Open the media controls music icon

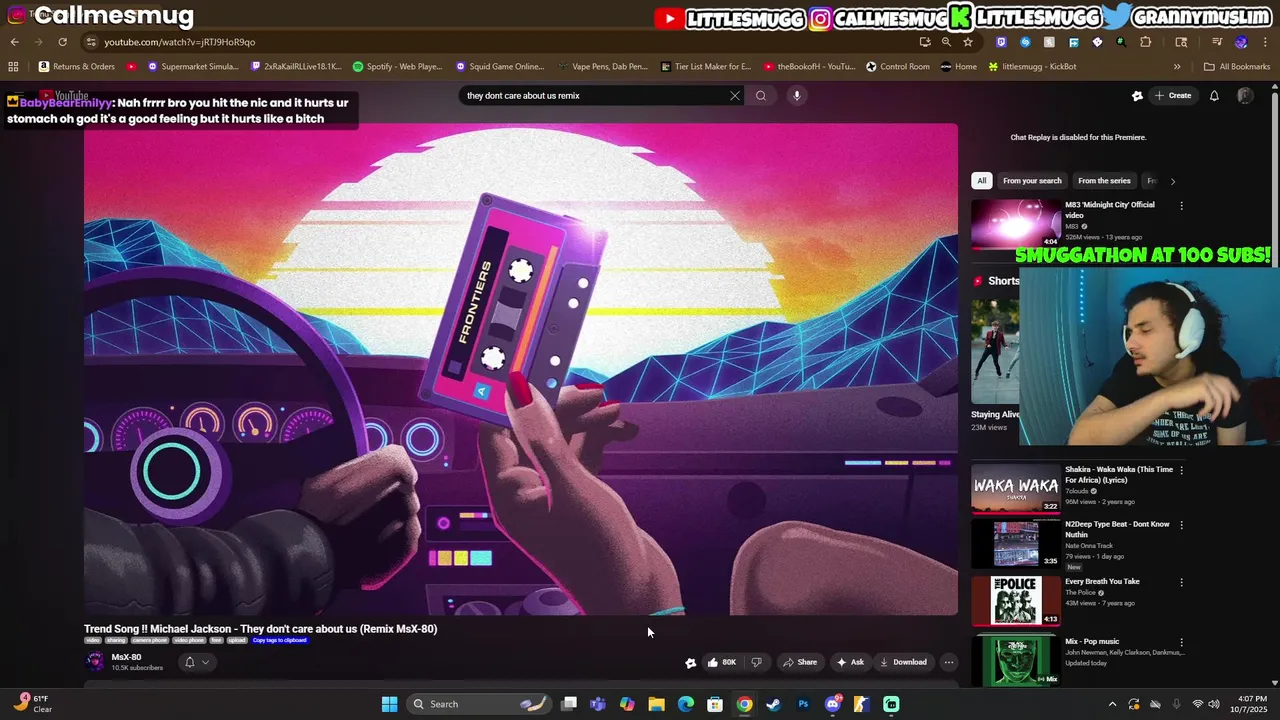pos(1217,42)
